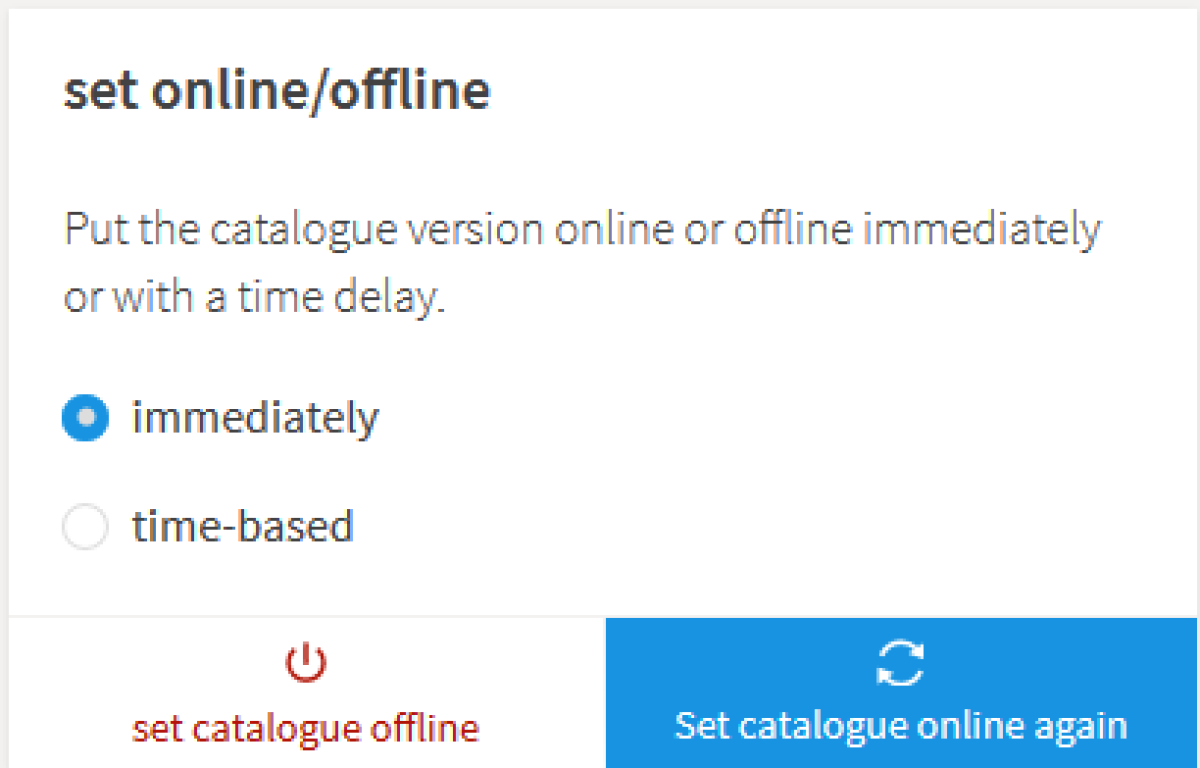Click the "time-based" option label

243,526
